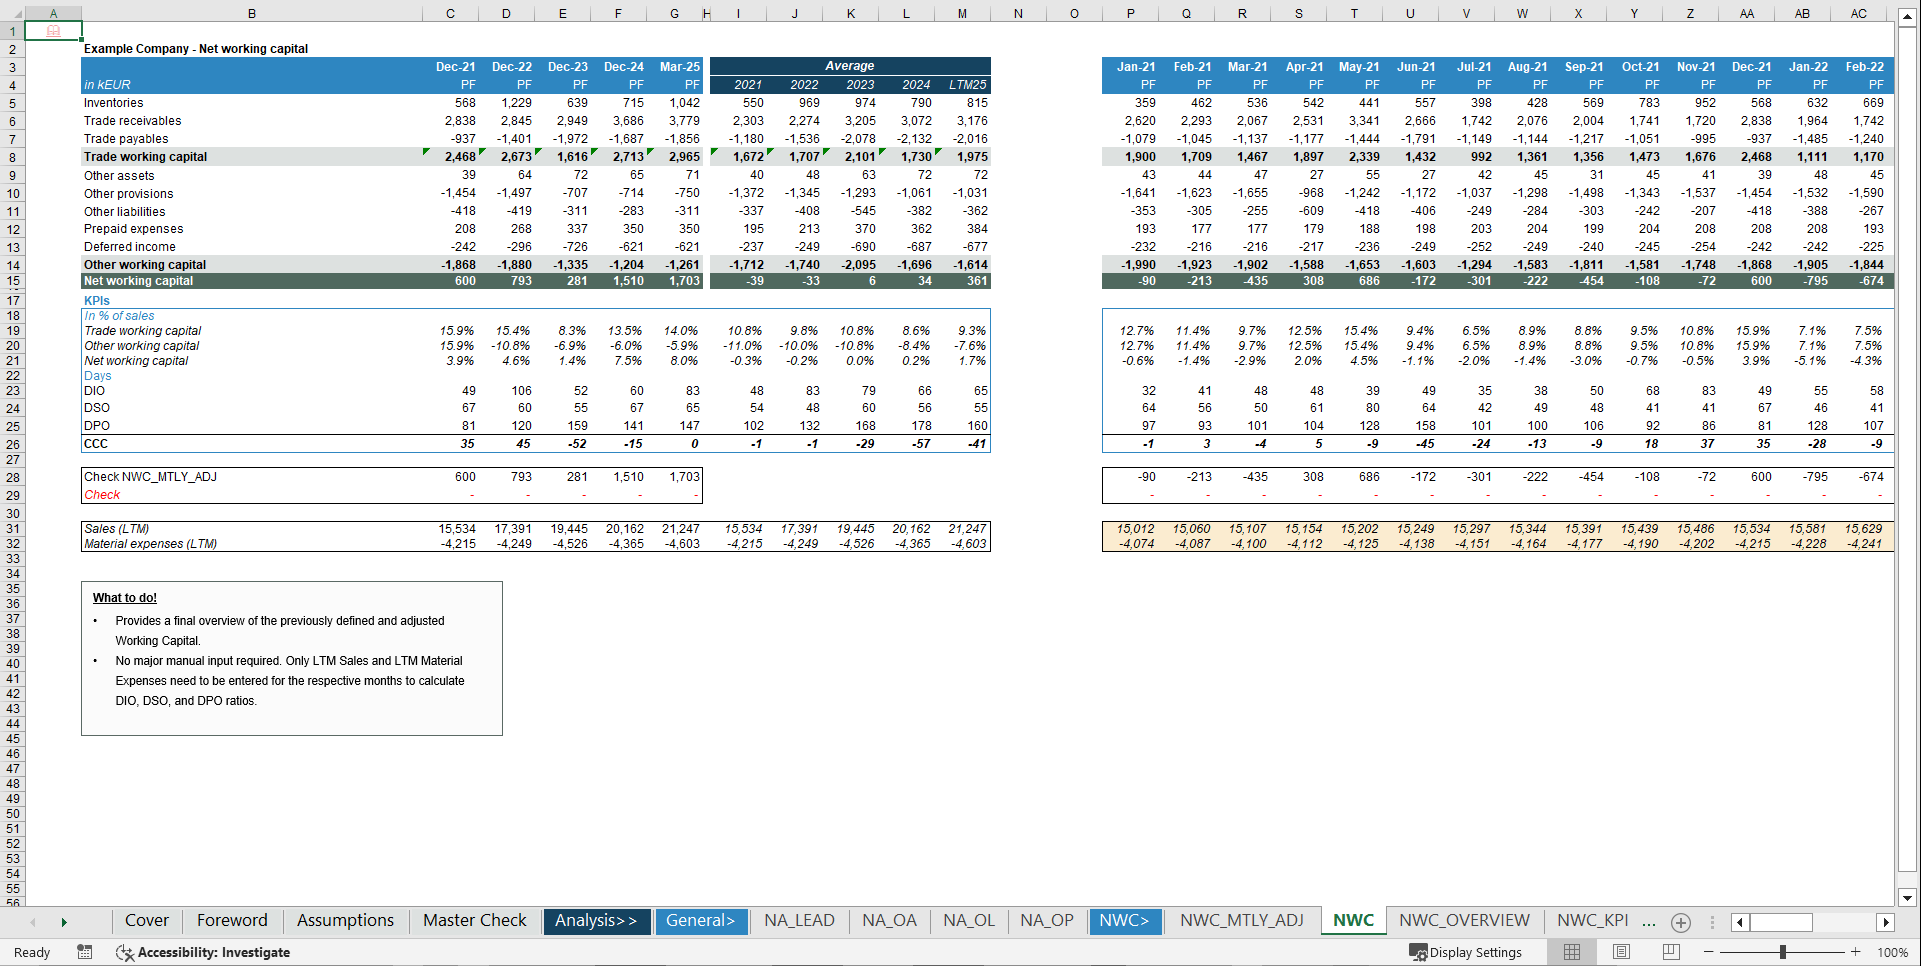The width and height of the screenshot is (1921, 966).
Task: Switch to Page Layout view
Action: pos(1621,952)
